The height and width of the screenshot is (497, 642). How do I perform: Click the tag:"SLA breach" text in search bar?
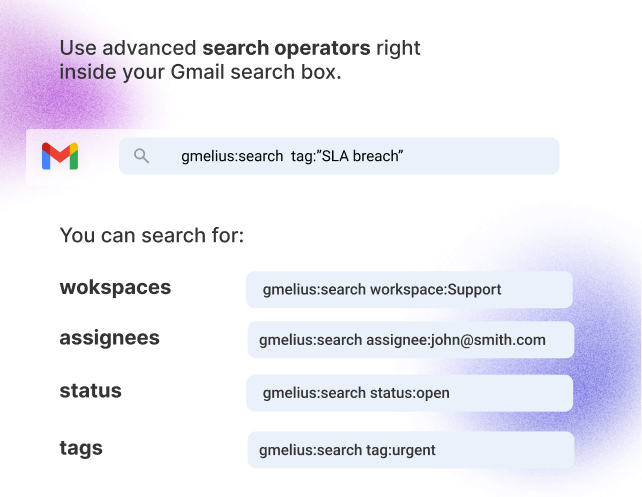point(347,156)
